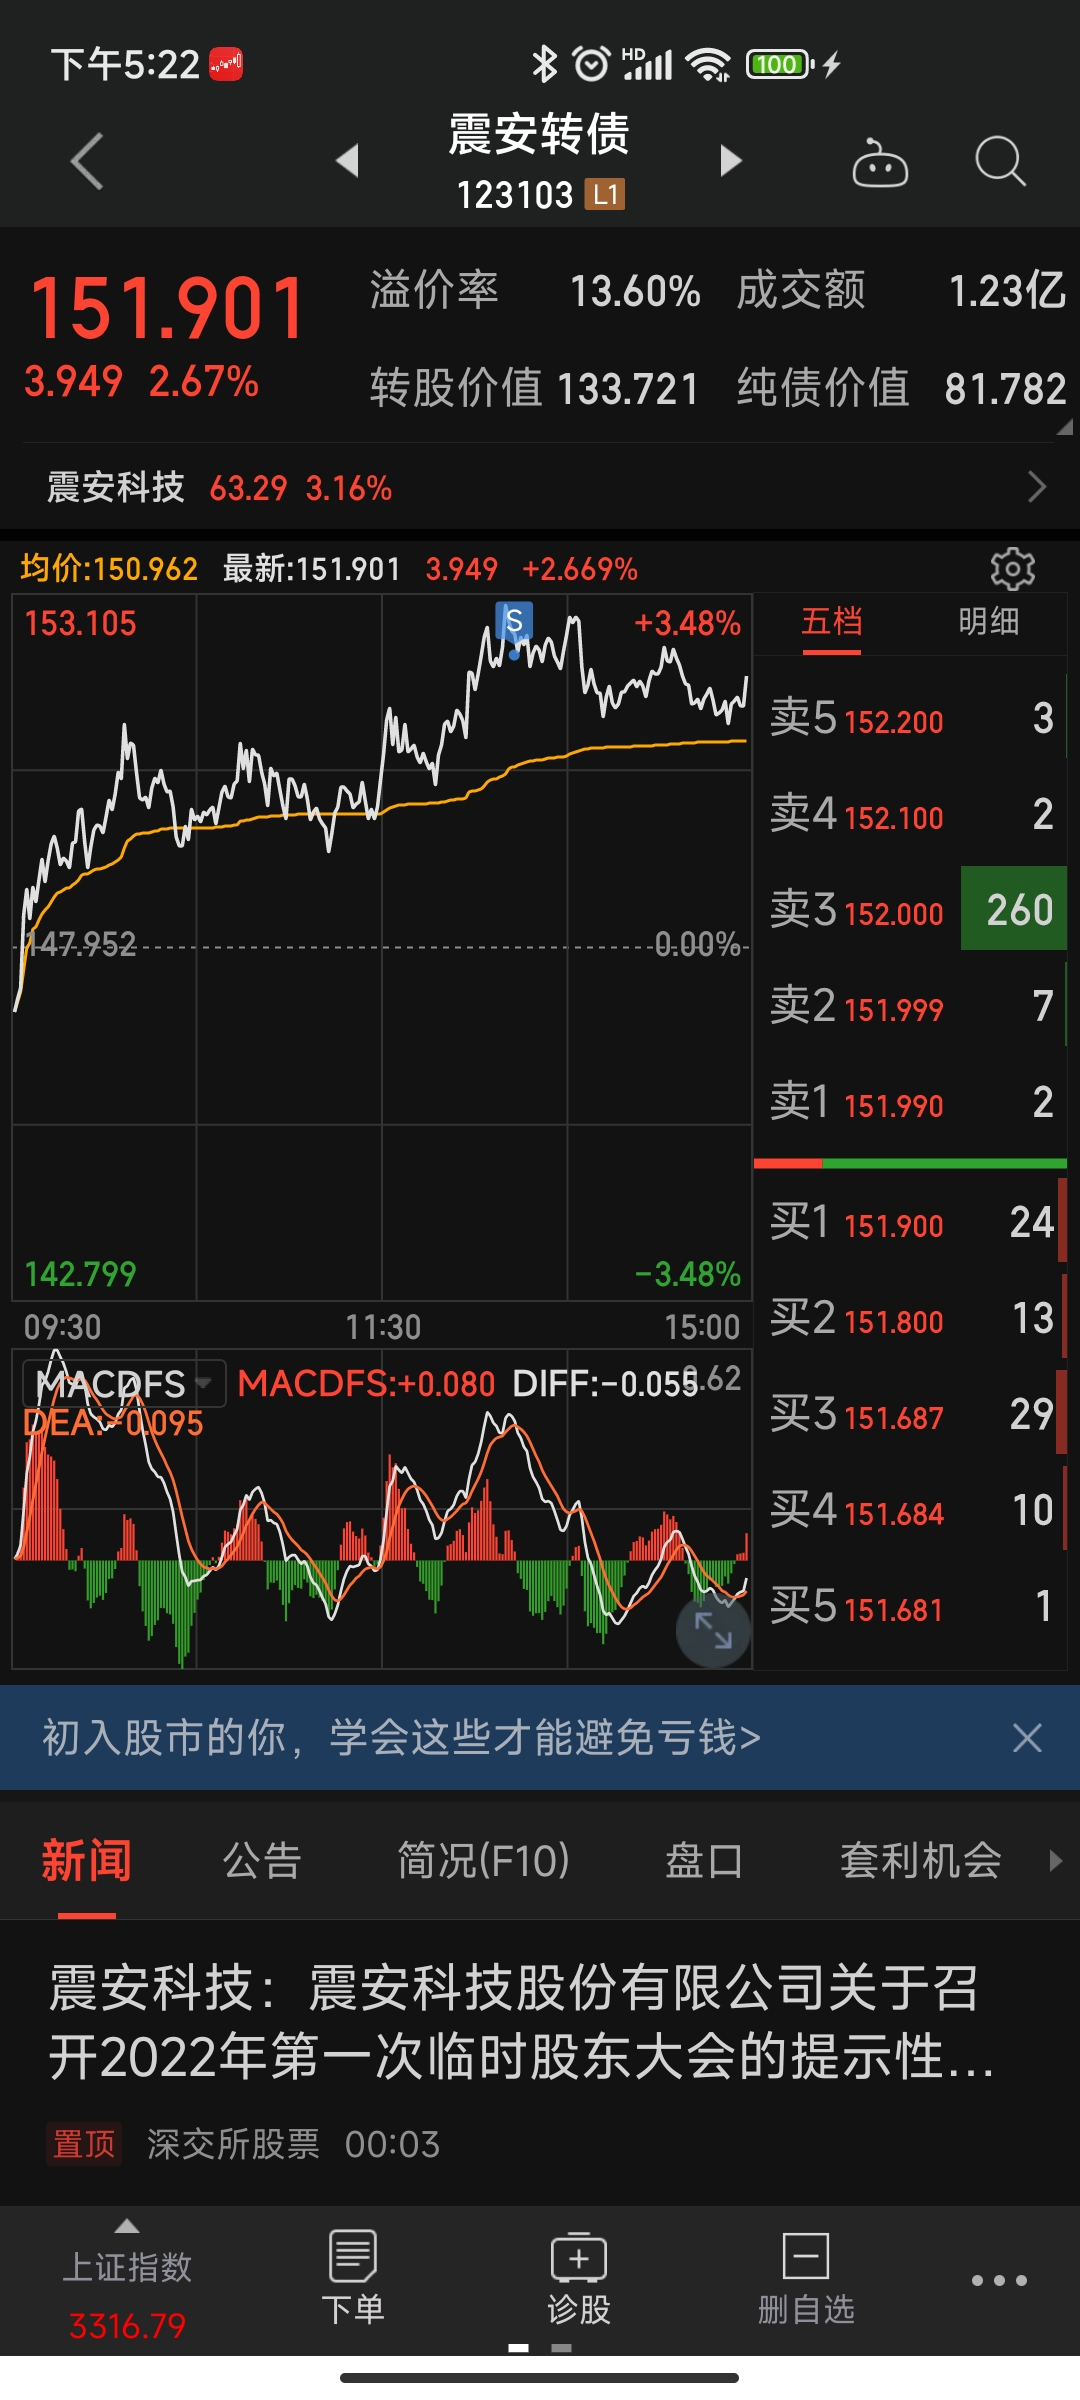Tap the 260 sell volume cell
This screenshot has width=1080, height=2400.
click(1014, 908)
